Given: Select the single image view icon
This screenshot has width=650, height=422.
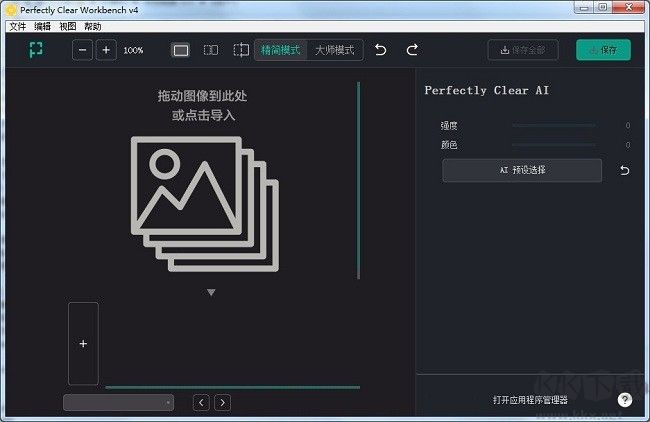Looking at the screenshot, I should coord(180,50).
